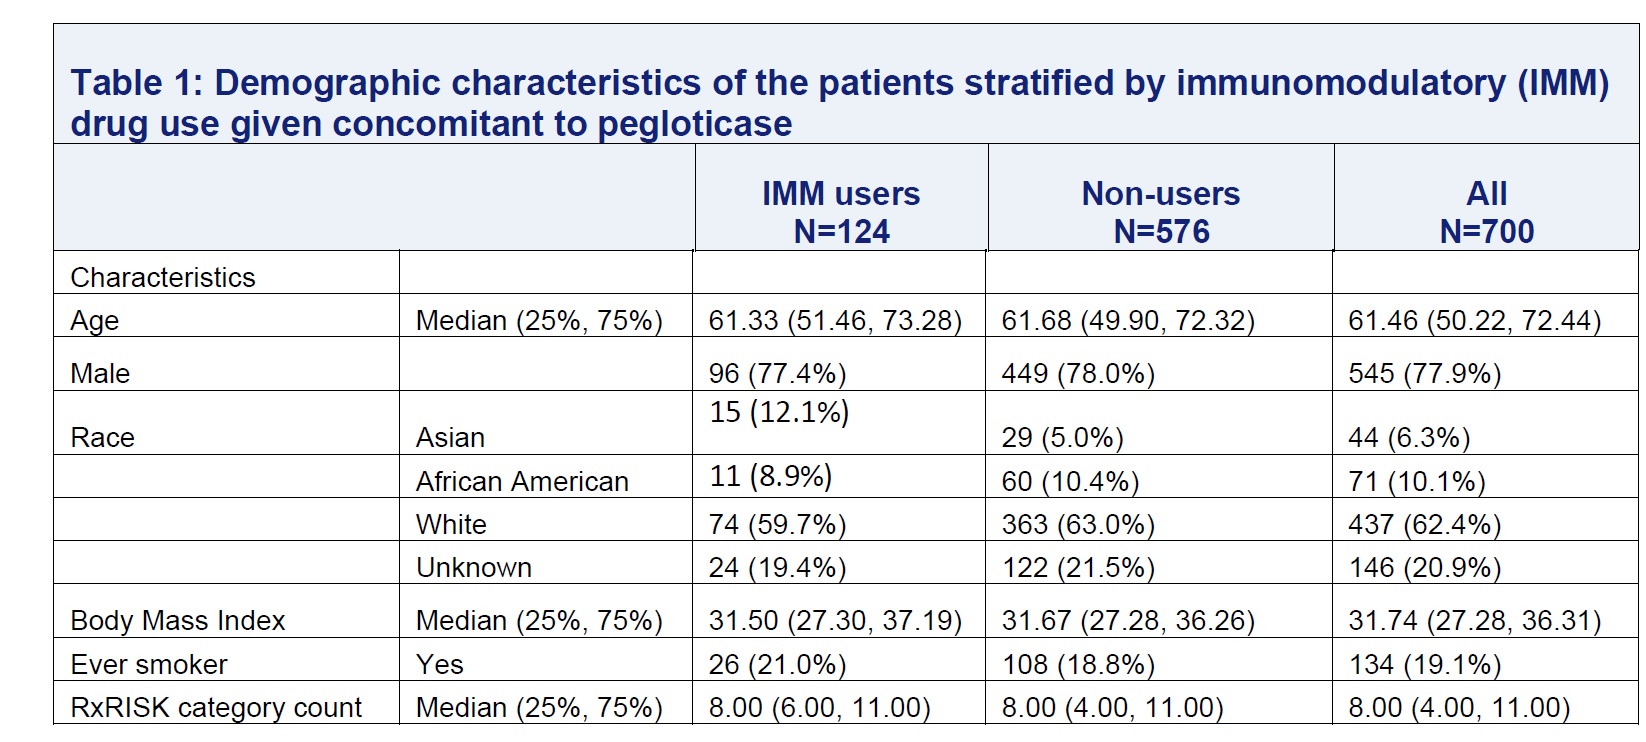The width and height of the screenshot is (1646, 742).
Task: Select the African American subcategory label
Action: (x=522, y=482)
